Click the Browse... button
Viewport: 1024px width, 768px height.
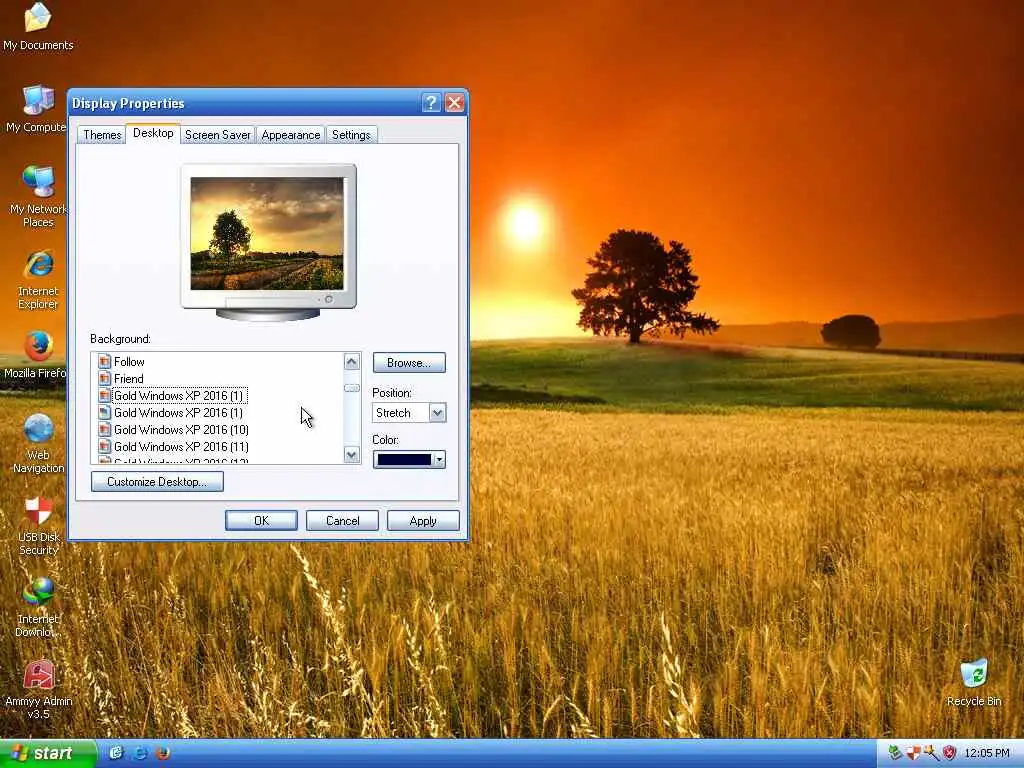point(409,362)
